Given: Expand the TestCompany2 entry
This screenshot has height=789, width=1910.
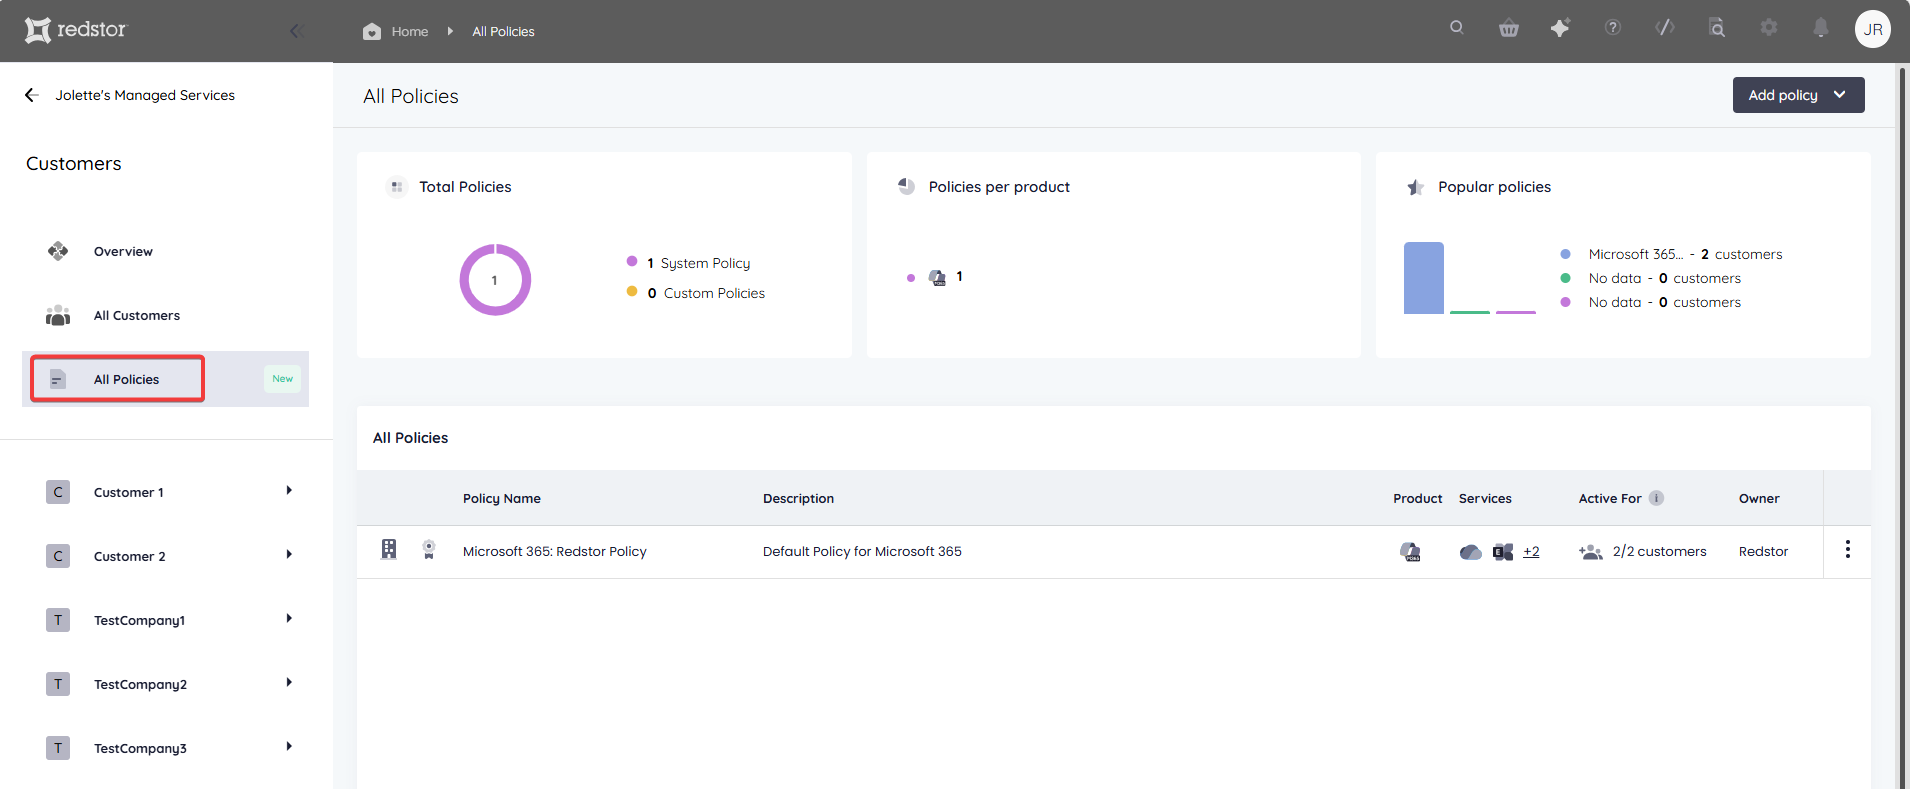Looking at the screenshot, I should [x=289, y=682].
